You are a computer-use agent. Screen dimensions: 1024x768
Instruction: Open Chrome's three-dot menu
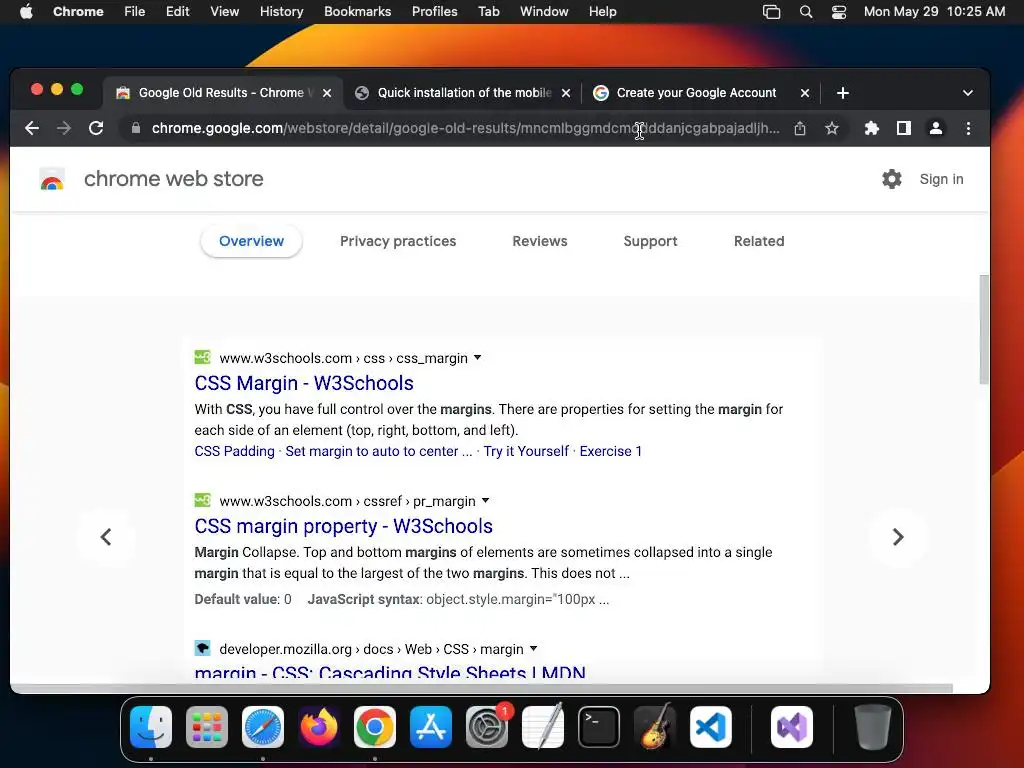968,129
